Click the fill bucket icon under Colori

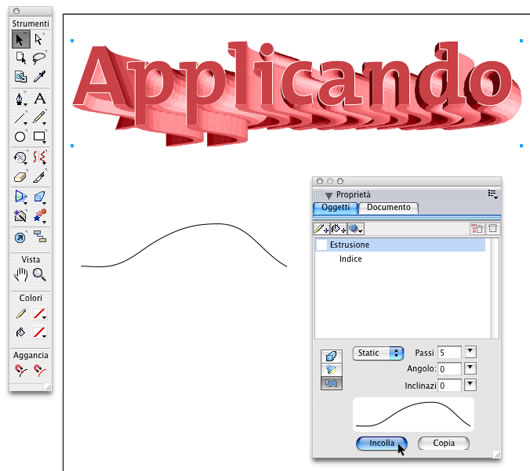tap(21, 332)
